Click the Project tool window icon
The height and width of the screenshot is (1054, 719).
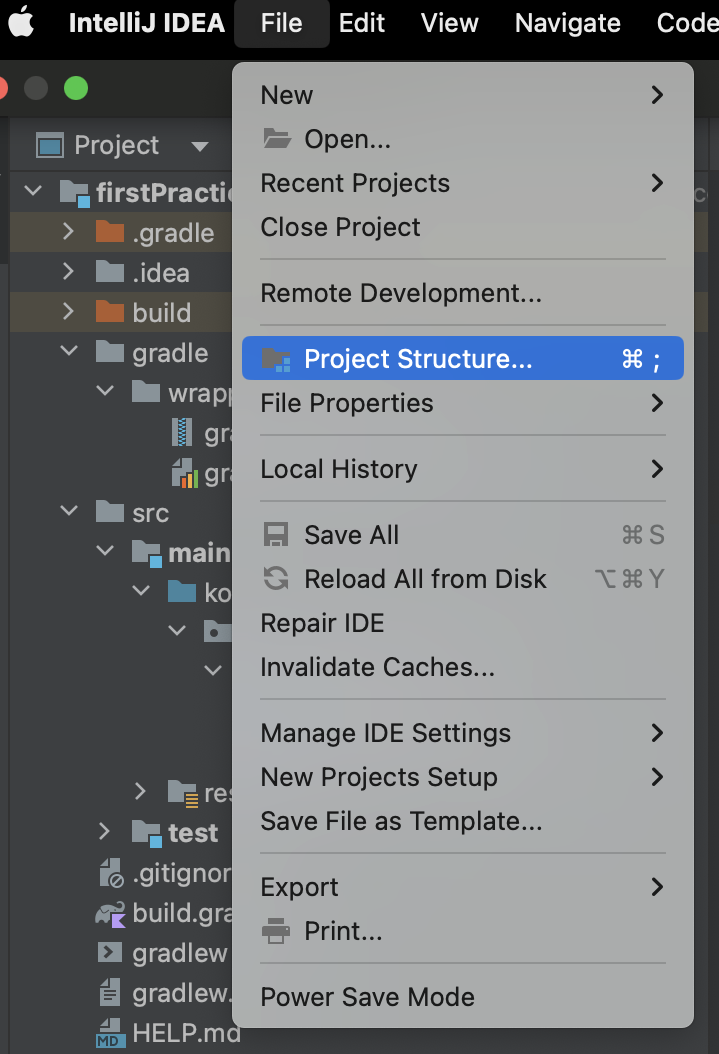(x=50, y=145)
